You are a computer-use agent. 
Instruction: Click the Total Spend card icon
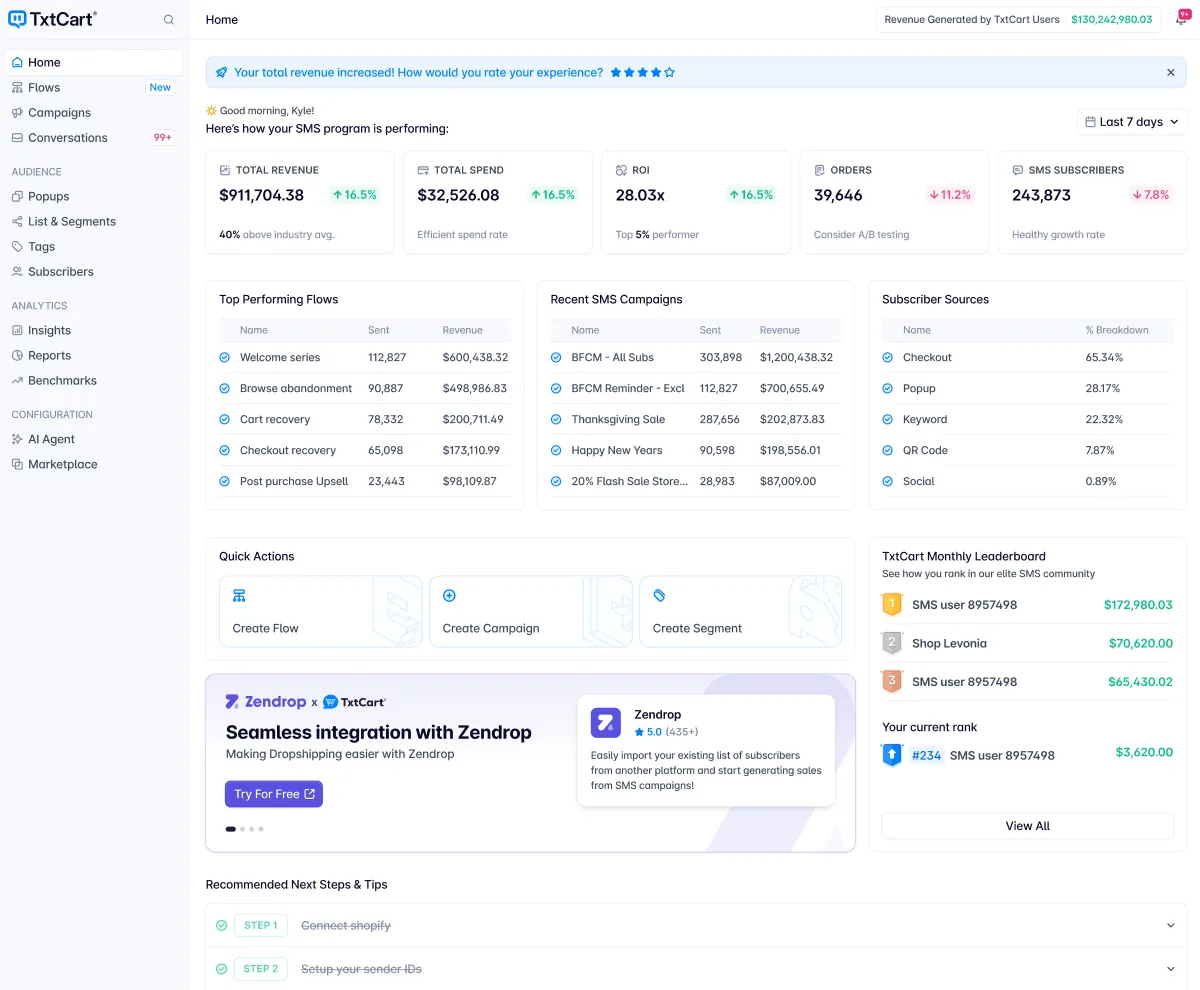click(x=423, y=170)
